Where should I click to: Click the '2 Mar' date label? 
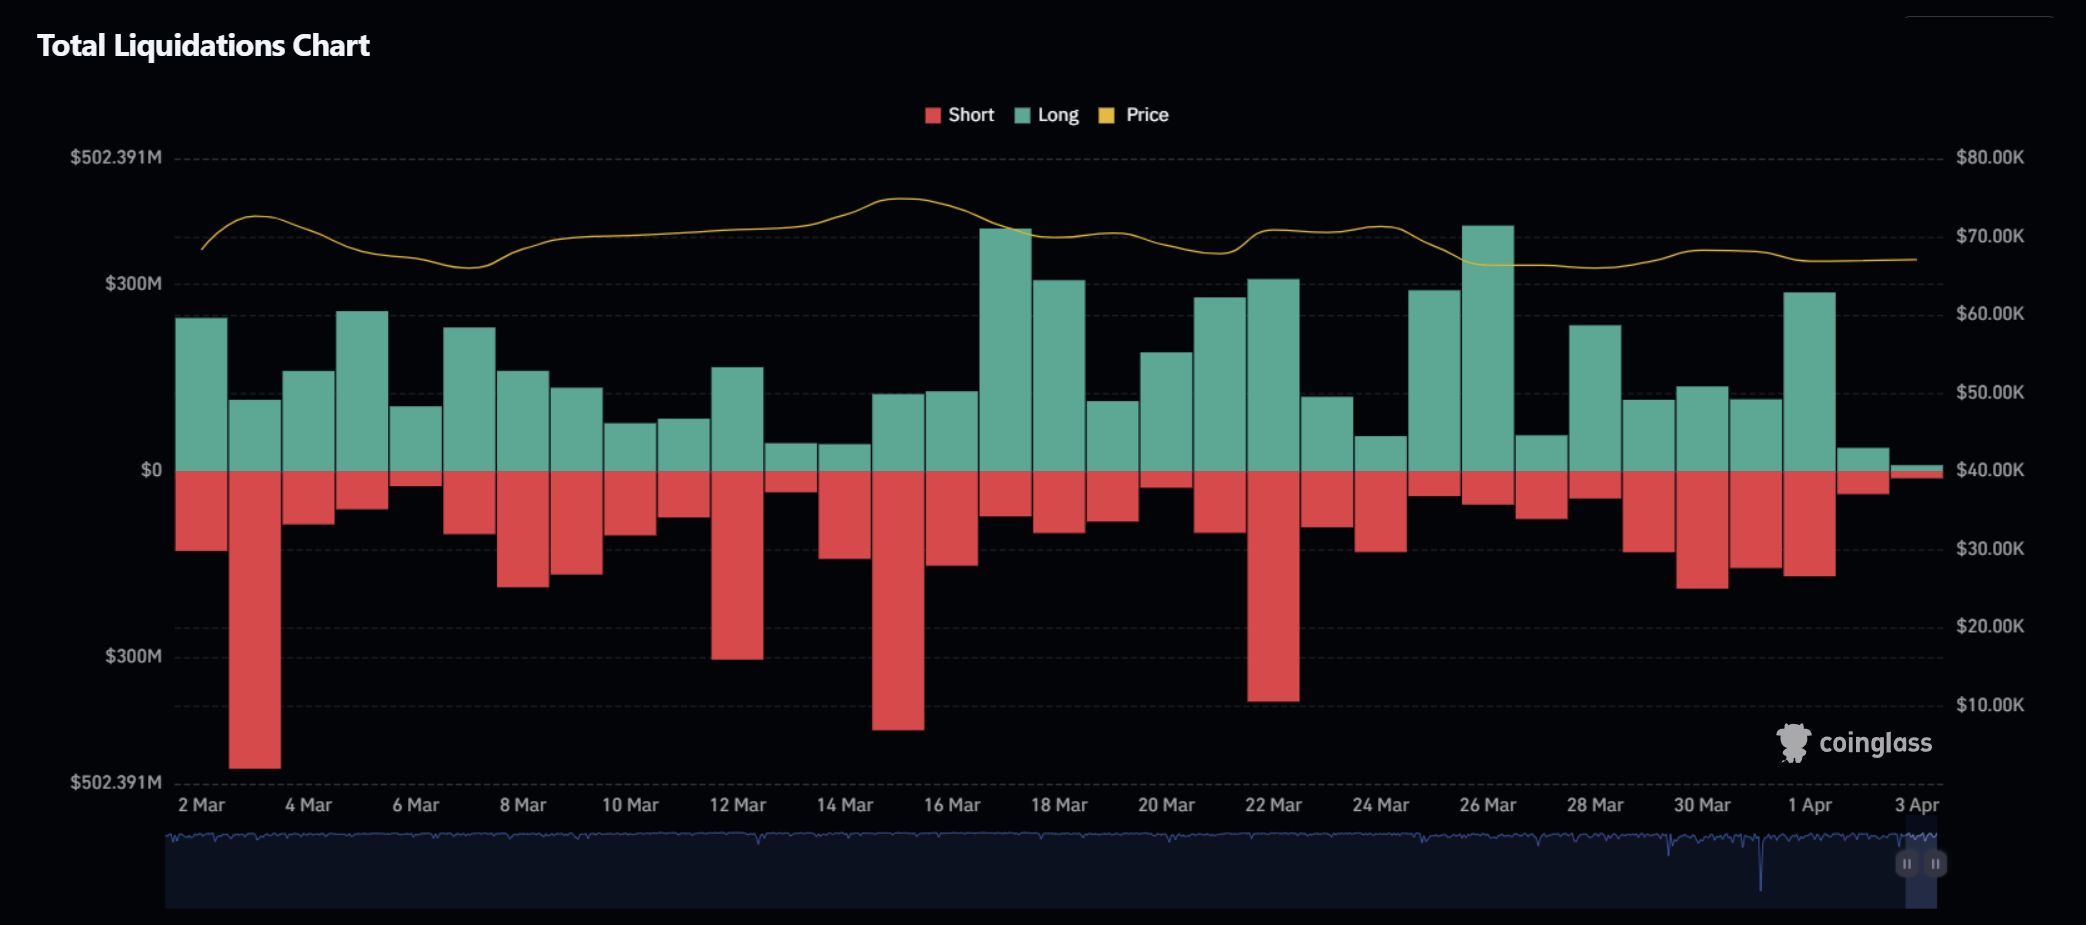click(x=201, y=805)
